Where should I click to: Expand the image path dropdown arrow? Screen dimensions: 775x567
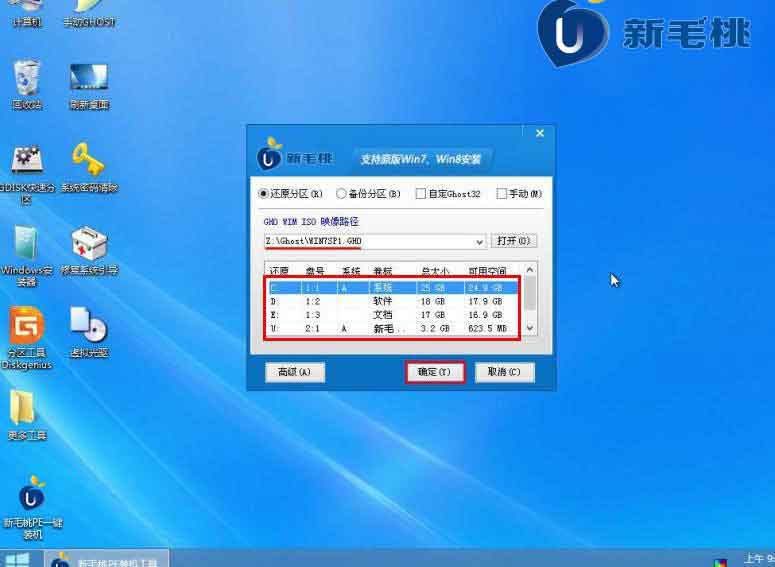coord(479,242)
